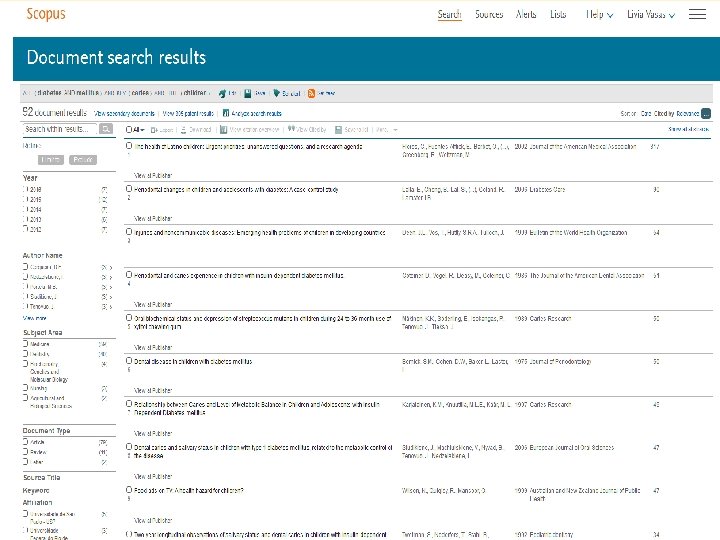Click the Limit to button
Image resolution: width=720 pixels, height=540 pixels.
[x=51, y=160]
